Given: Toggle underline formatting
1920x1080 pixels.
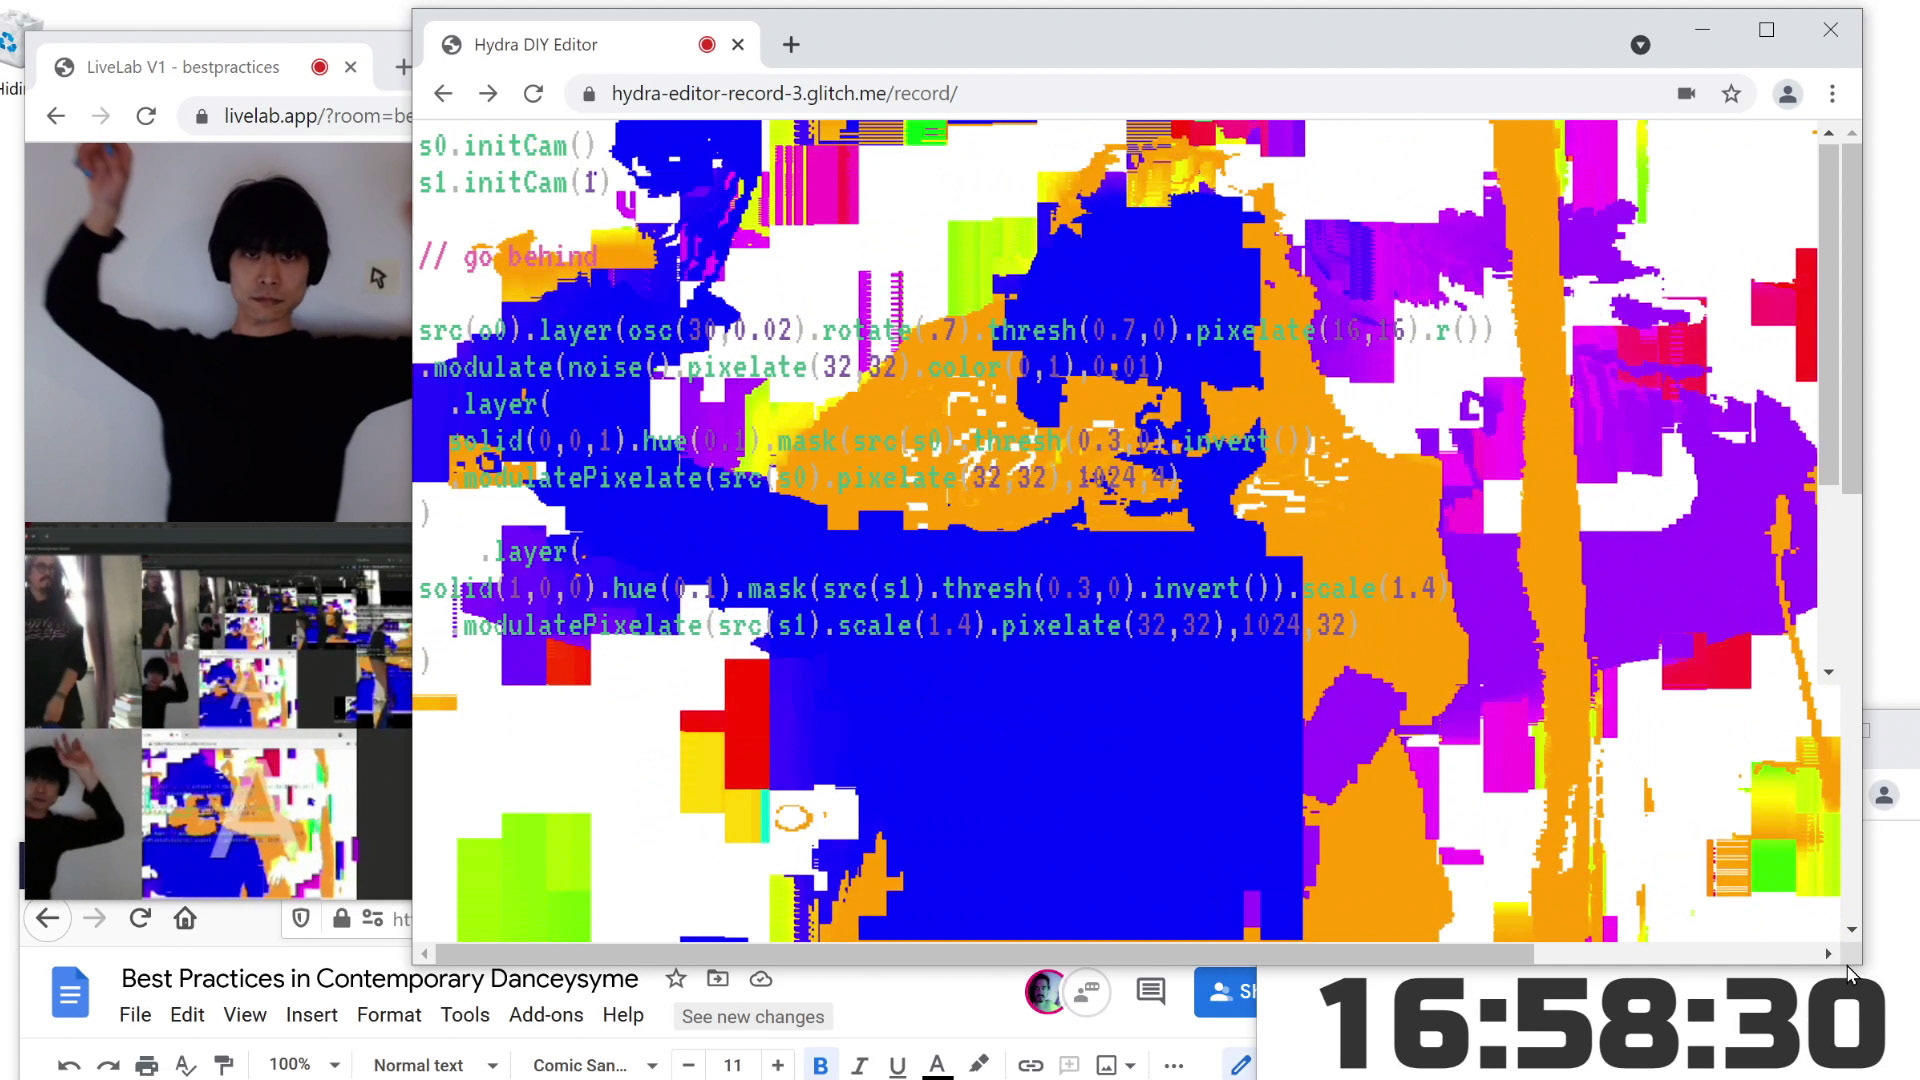Looking at the screenshot, I should [897, 1065].
